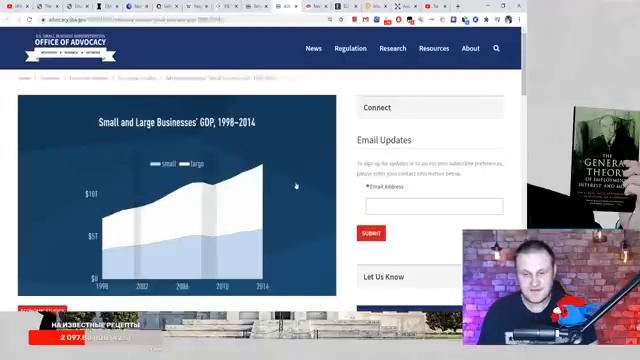Screen dimensions: 640x360
Task: Open the Chrome three-dot menu
Action: coord(519,20)
